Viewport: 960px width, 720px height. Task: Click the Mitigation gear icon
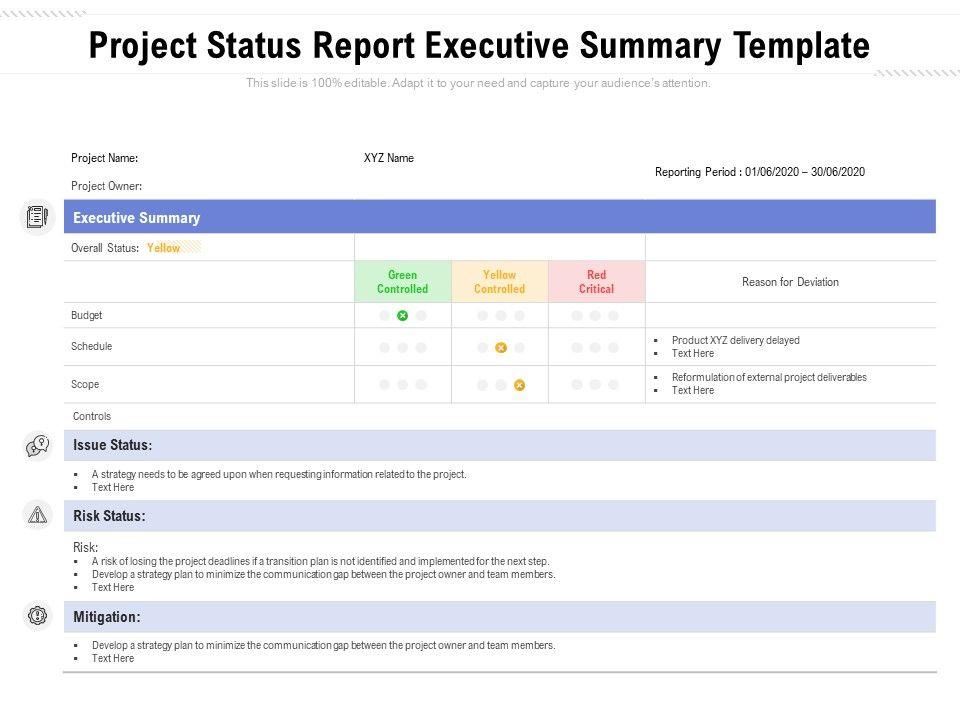click(37, 616)
